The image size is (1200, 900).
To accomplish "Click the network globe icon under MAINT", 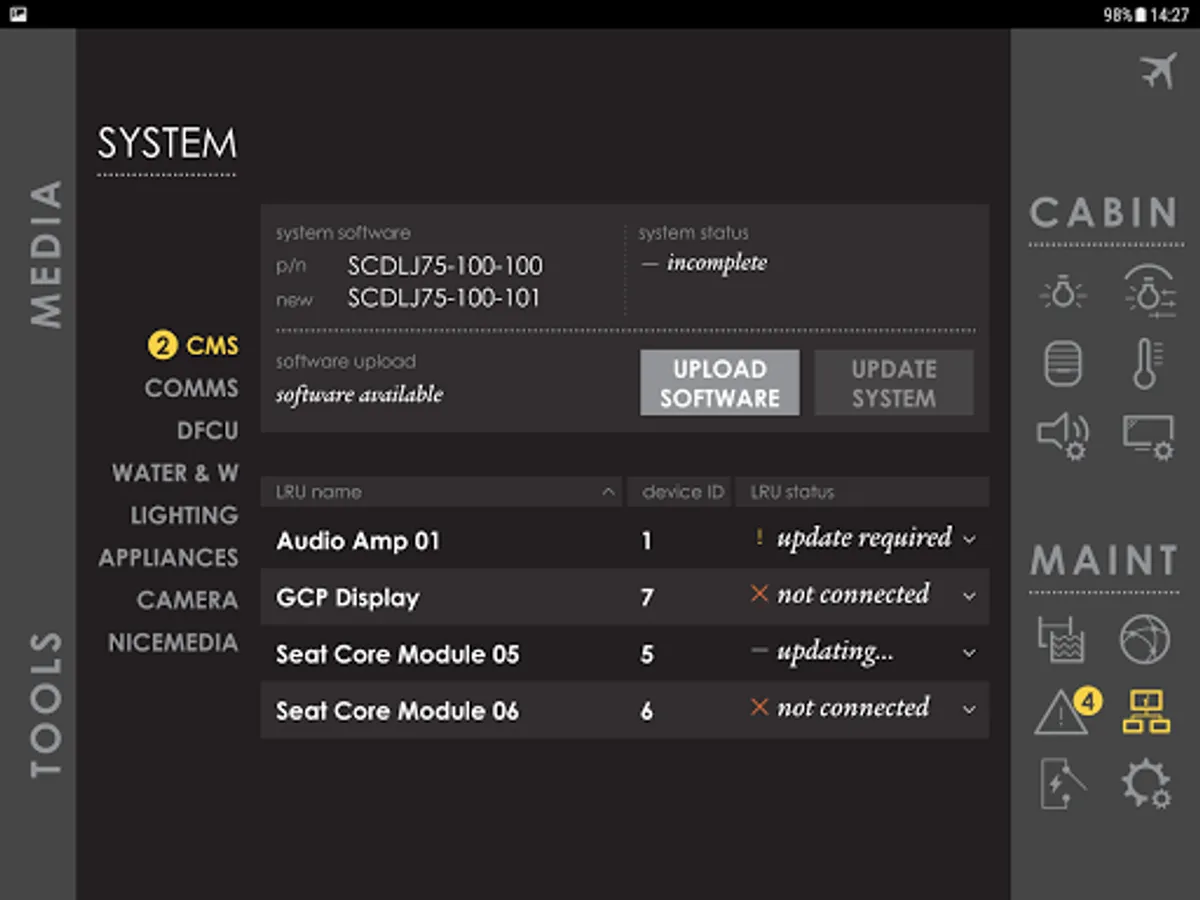I will (x=1145, y=640).
